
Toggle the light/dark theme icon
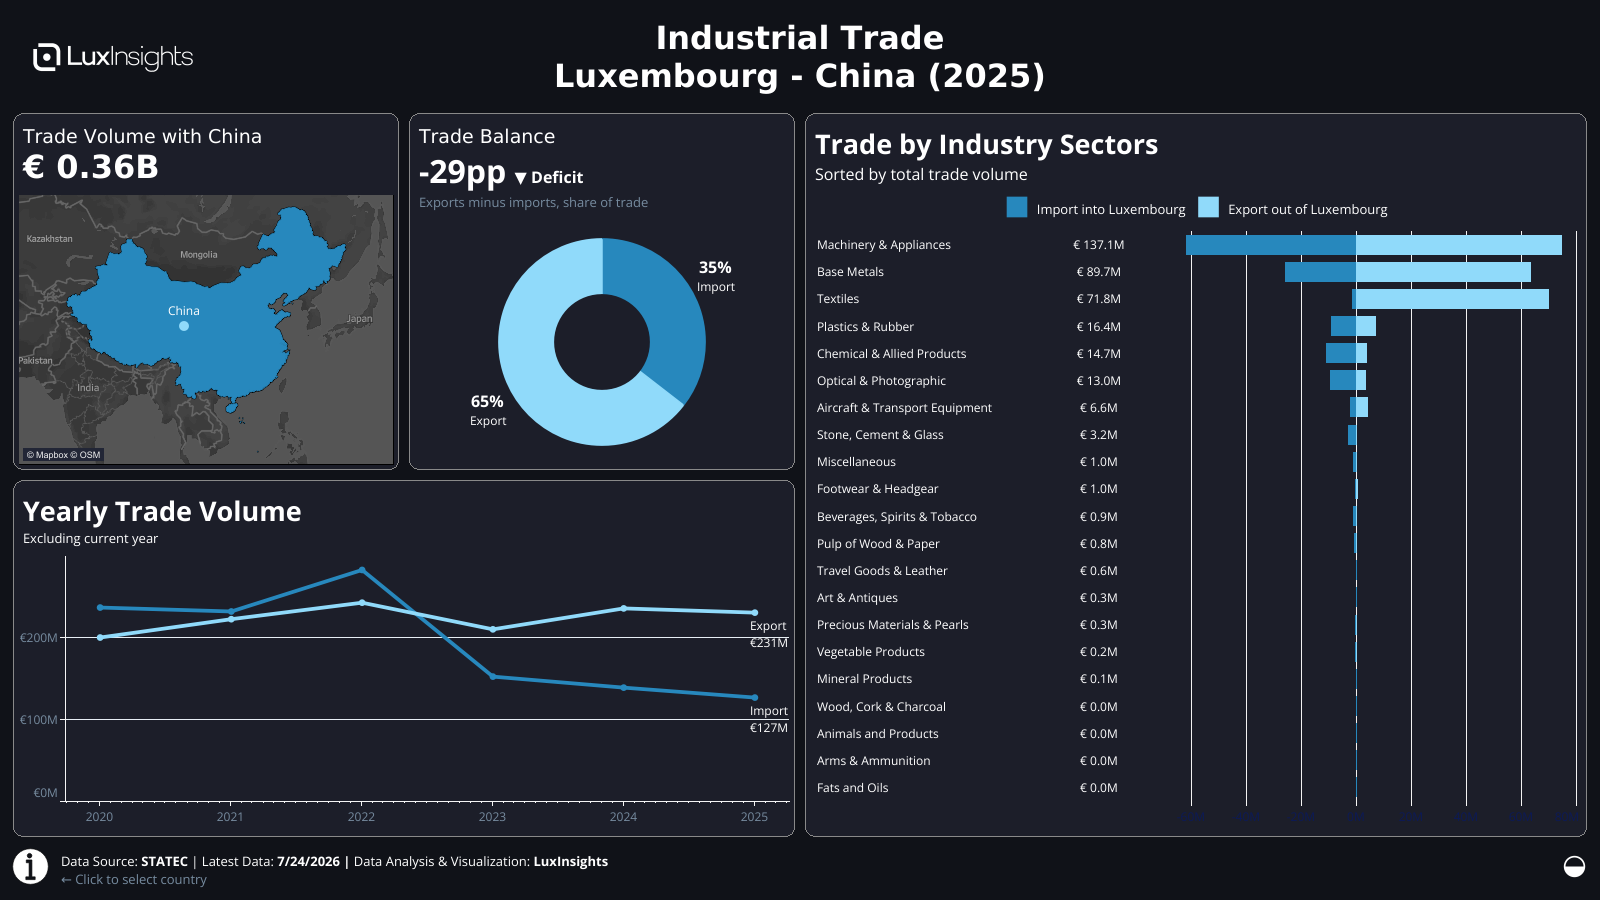(1574, 866)
